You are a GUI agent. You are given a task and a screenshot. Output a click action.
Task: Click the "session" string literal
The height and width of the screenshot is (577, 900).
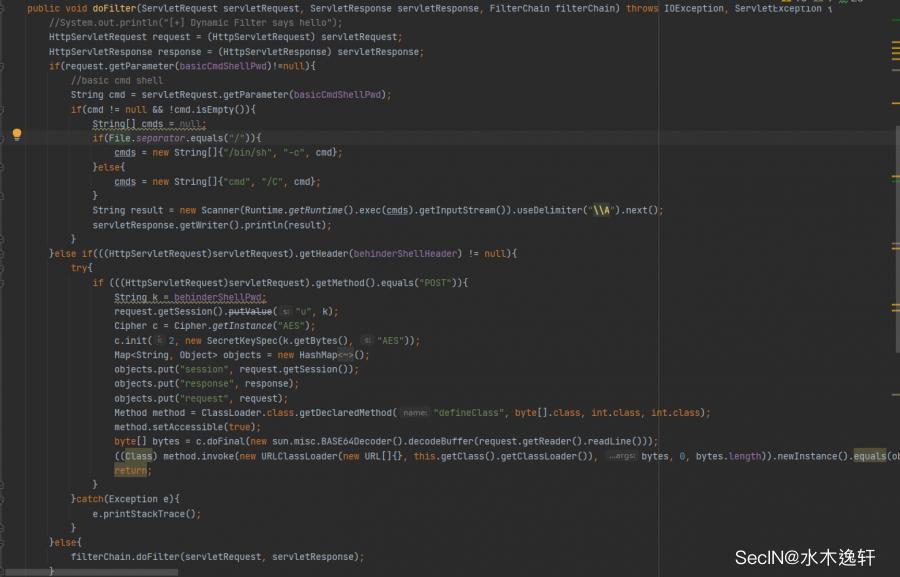(204, 370)
